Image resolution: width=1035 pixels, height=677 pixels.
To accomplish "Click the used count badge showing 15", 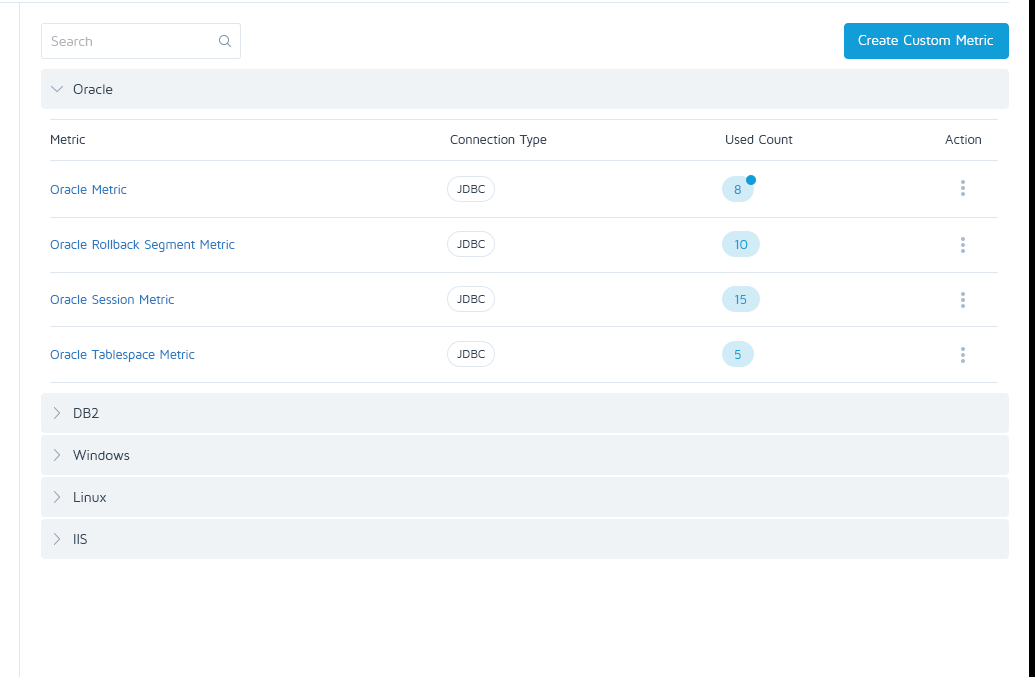I will pyautogui.click(x=740, y=299).
